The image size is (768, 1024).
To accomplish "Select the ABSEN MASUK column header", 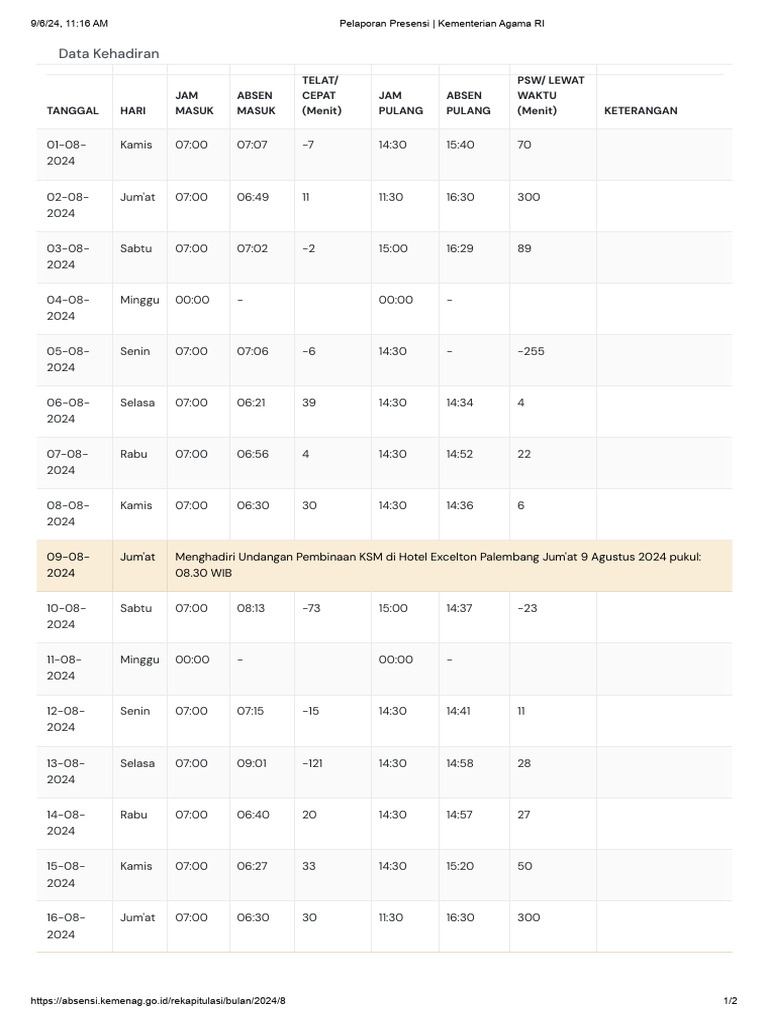I will [x=256, y=103].
